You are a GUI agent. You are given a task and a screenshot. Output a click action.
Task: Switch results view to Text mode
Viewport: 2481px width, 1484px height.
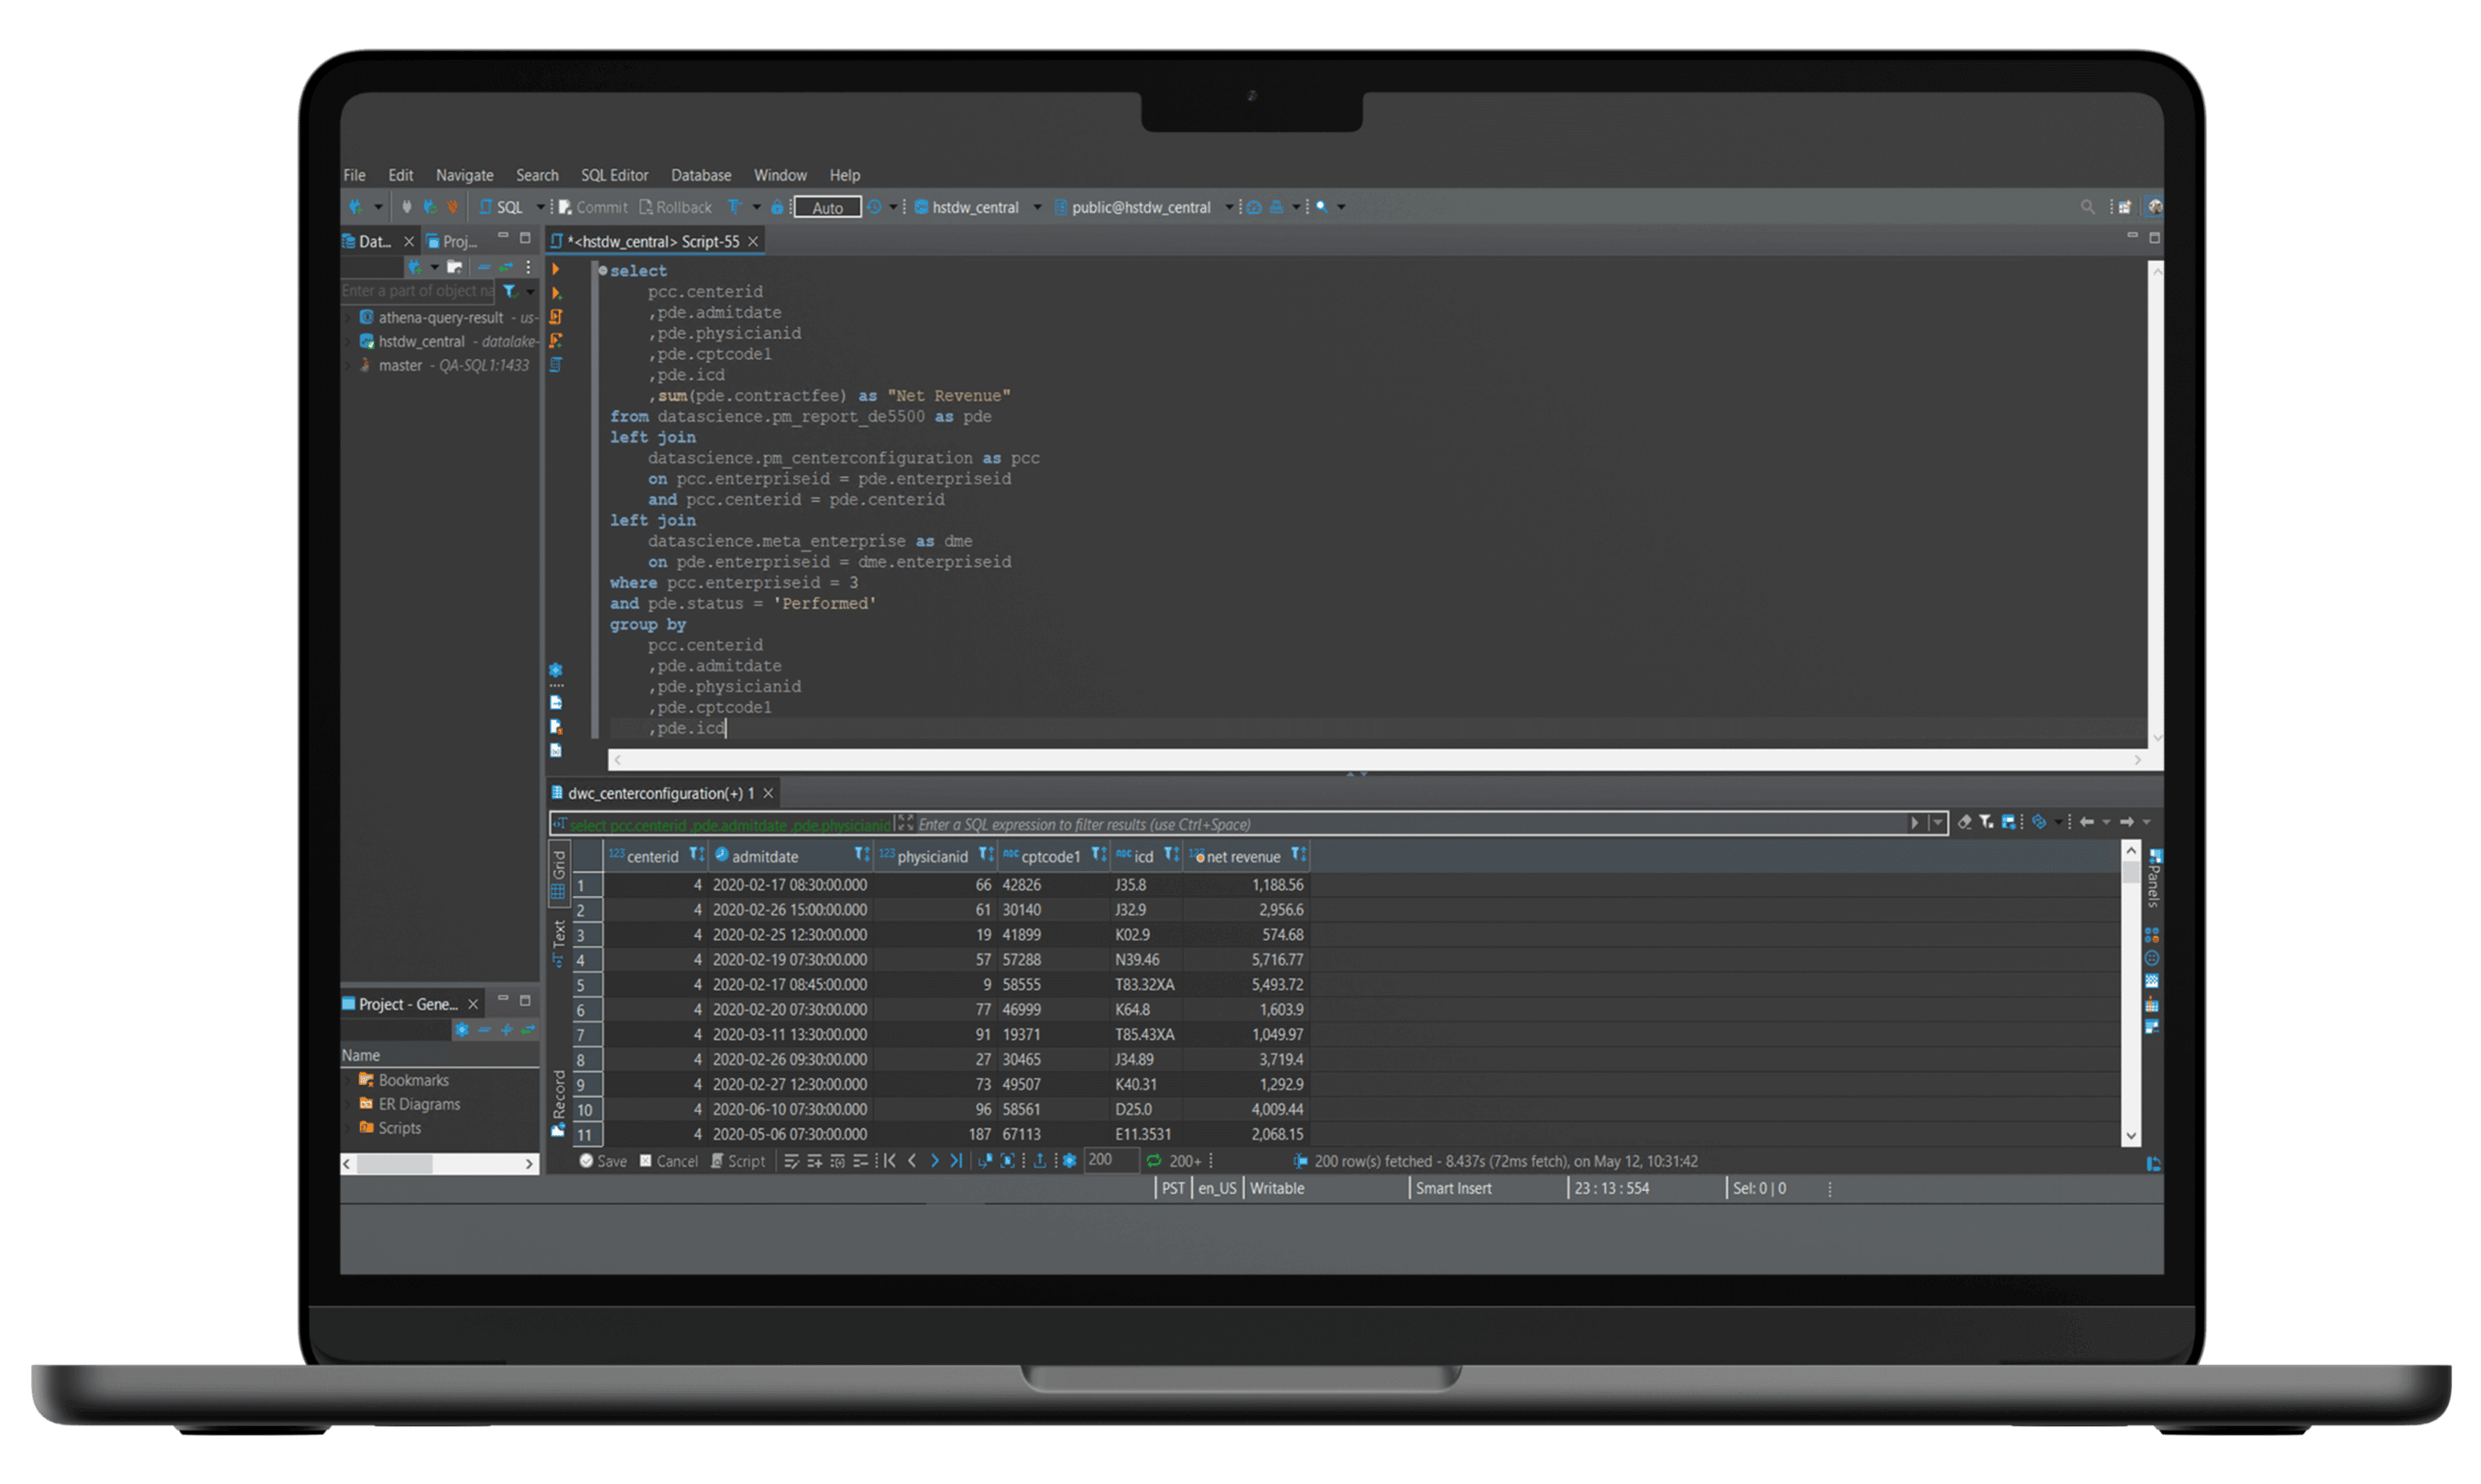(x=558, y=943)
